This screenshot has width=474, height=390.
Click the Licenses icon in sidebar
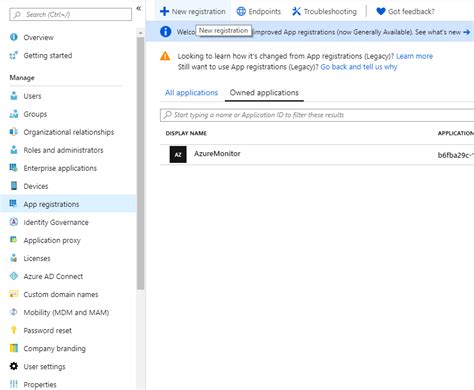tap(14, 258)
